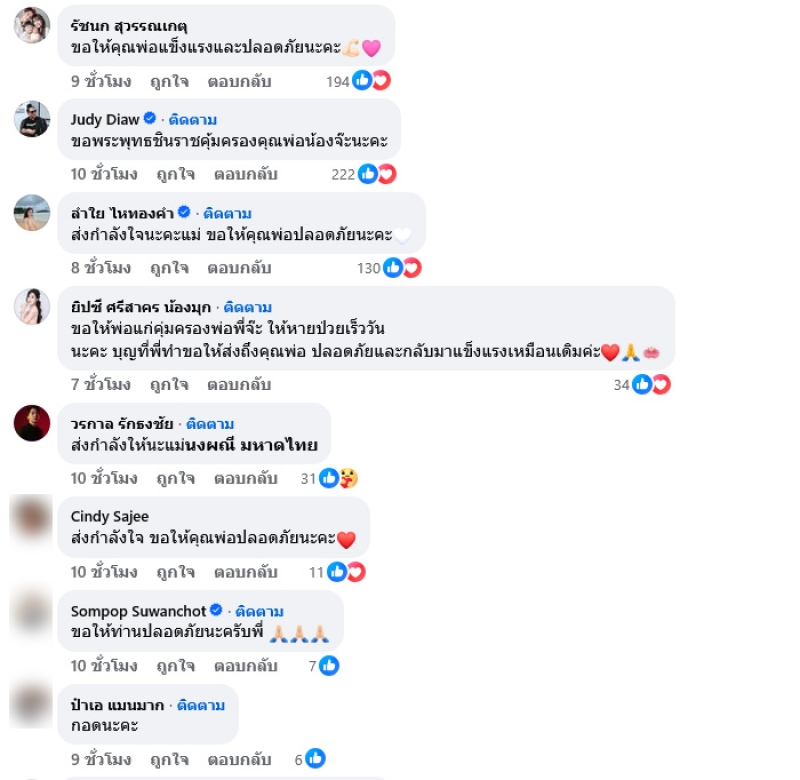Open รัชนก สุวรรณเกตุ profile picture
Viewport: 800px width, 780px height.
[x=32, y=26]
